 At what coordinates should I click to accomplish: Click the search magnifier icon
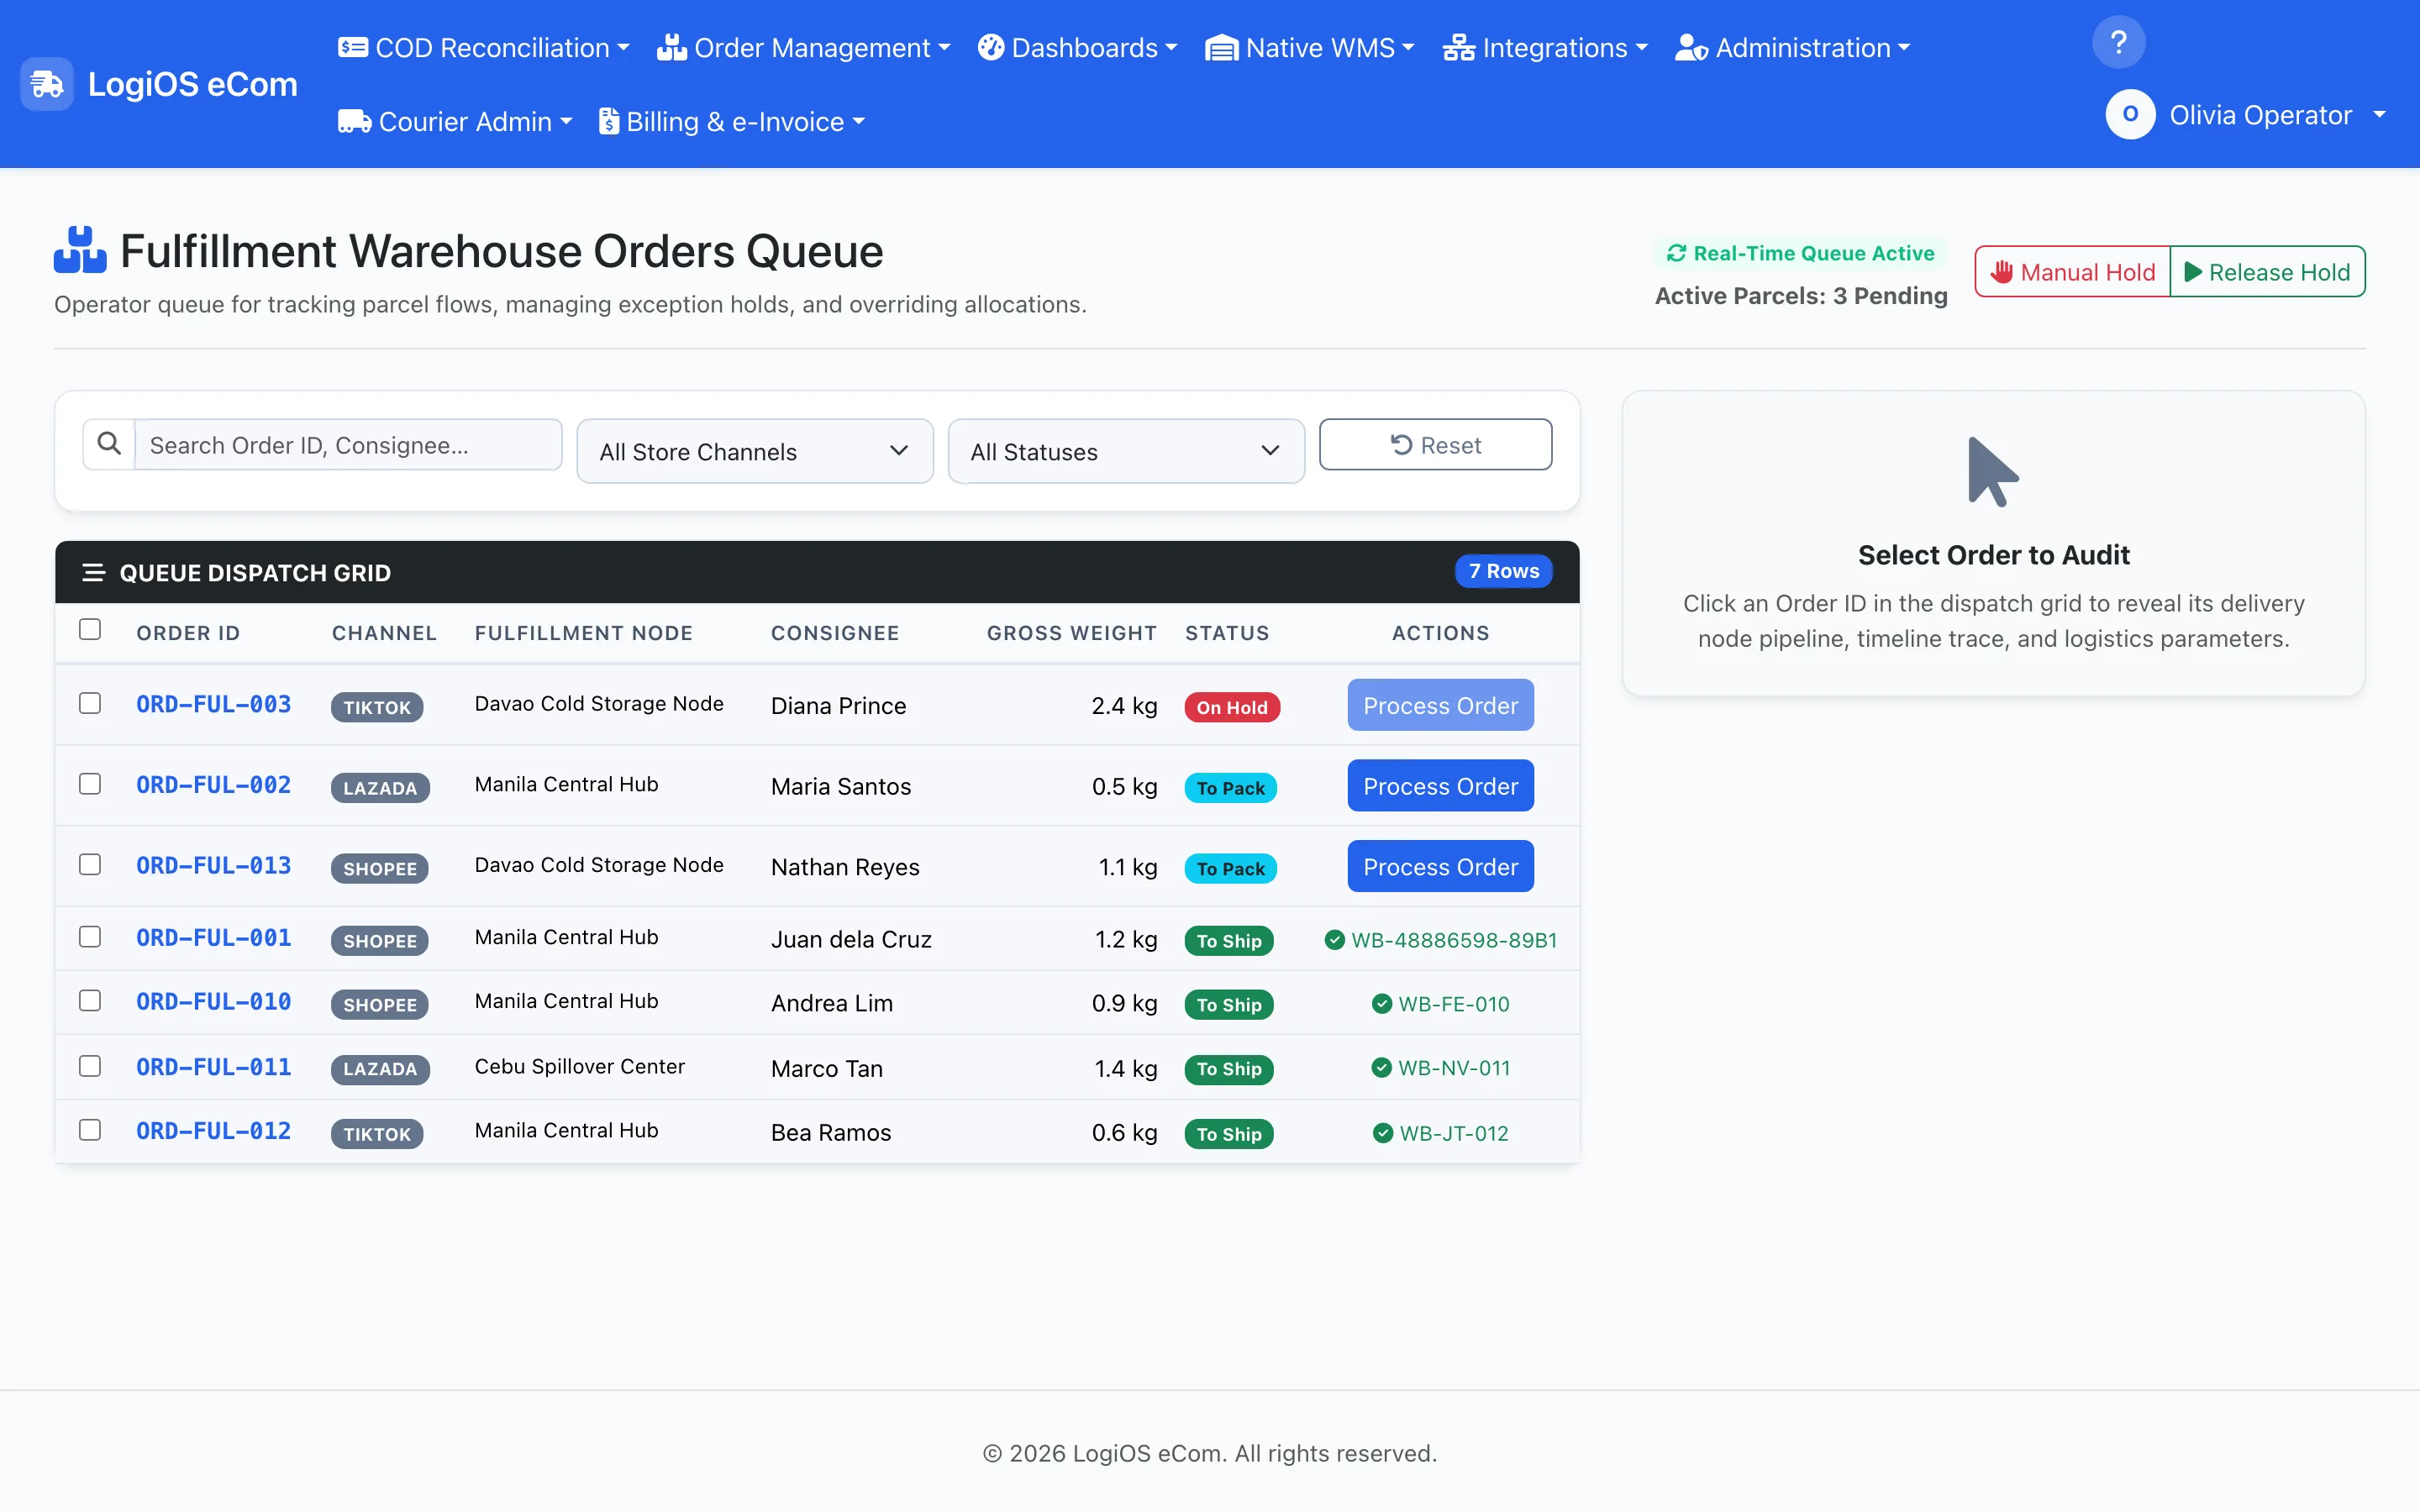pyautogui.click(x=109, y=444)
